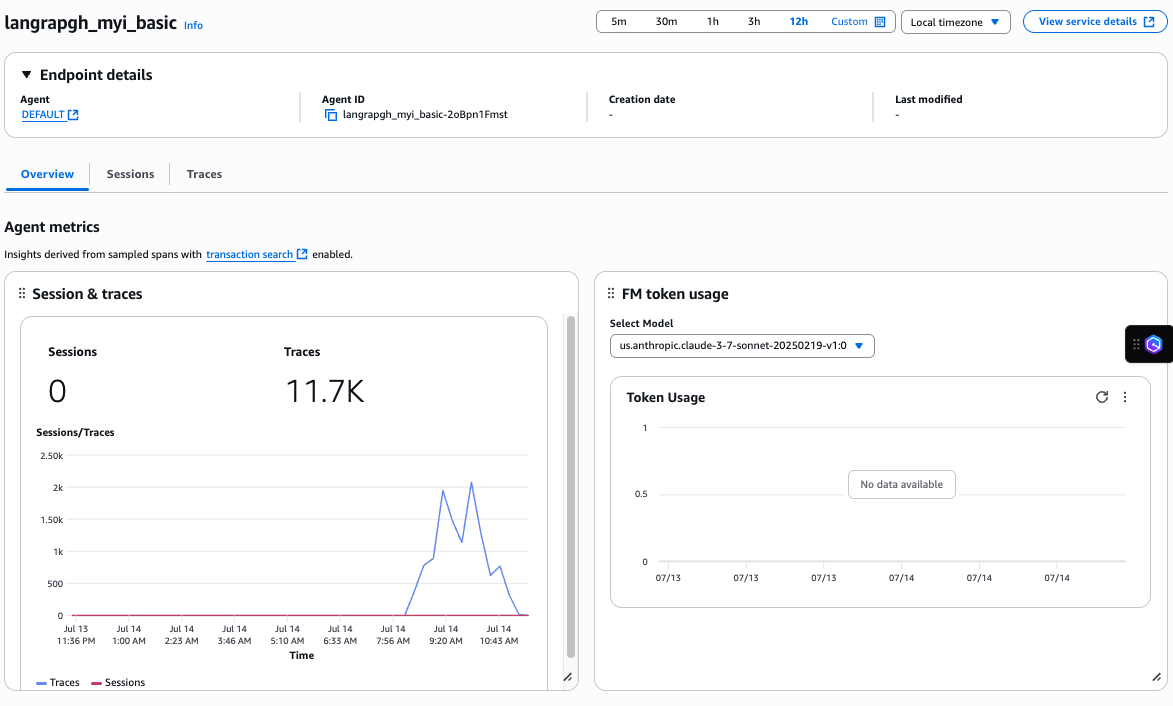Open the Select Model dropdown
This screenshot has width=1173, height=706.
[x=742, y=346]
